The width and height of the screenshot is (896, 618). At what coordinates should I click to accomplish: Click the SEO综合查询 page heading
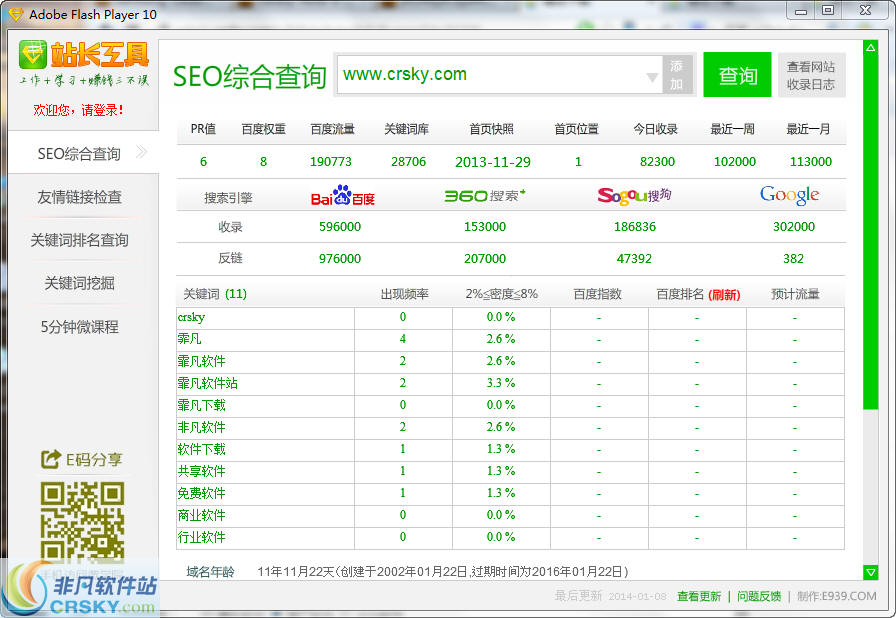[250, 77]
